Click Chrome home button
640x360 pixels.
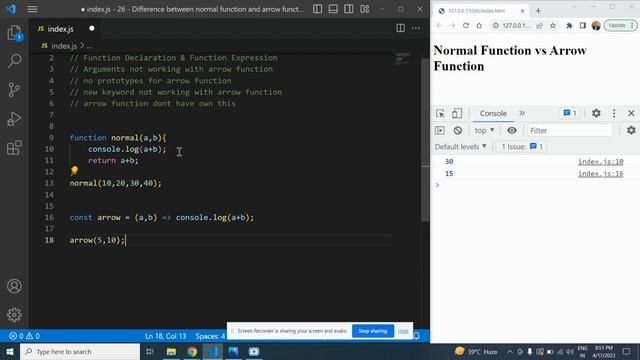(x=479, y=25)
